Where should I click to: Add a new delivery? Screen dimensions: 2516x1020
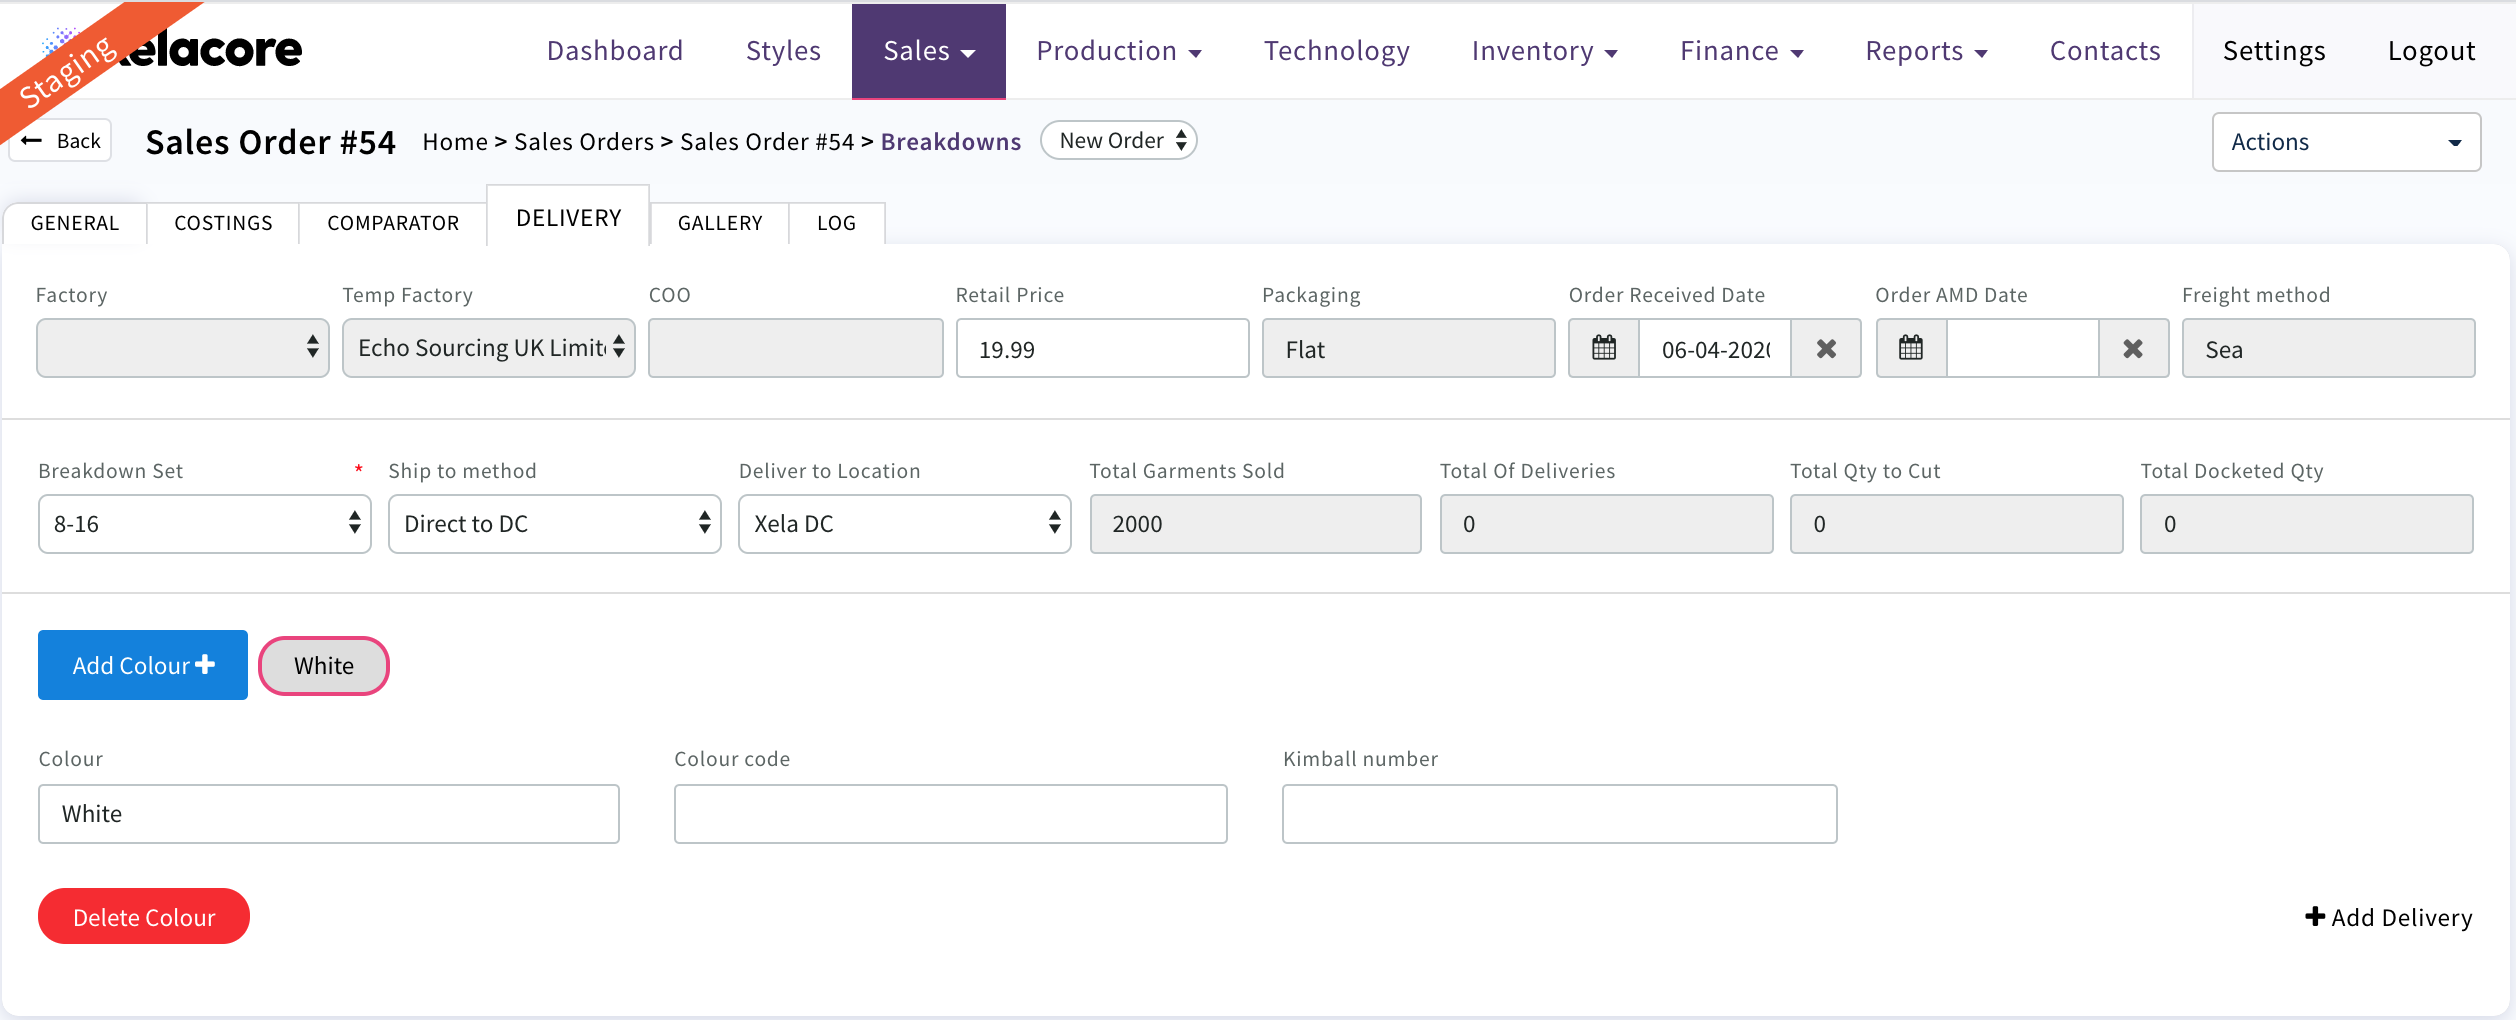[x=2388, y=917]
